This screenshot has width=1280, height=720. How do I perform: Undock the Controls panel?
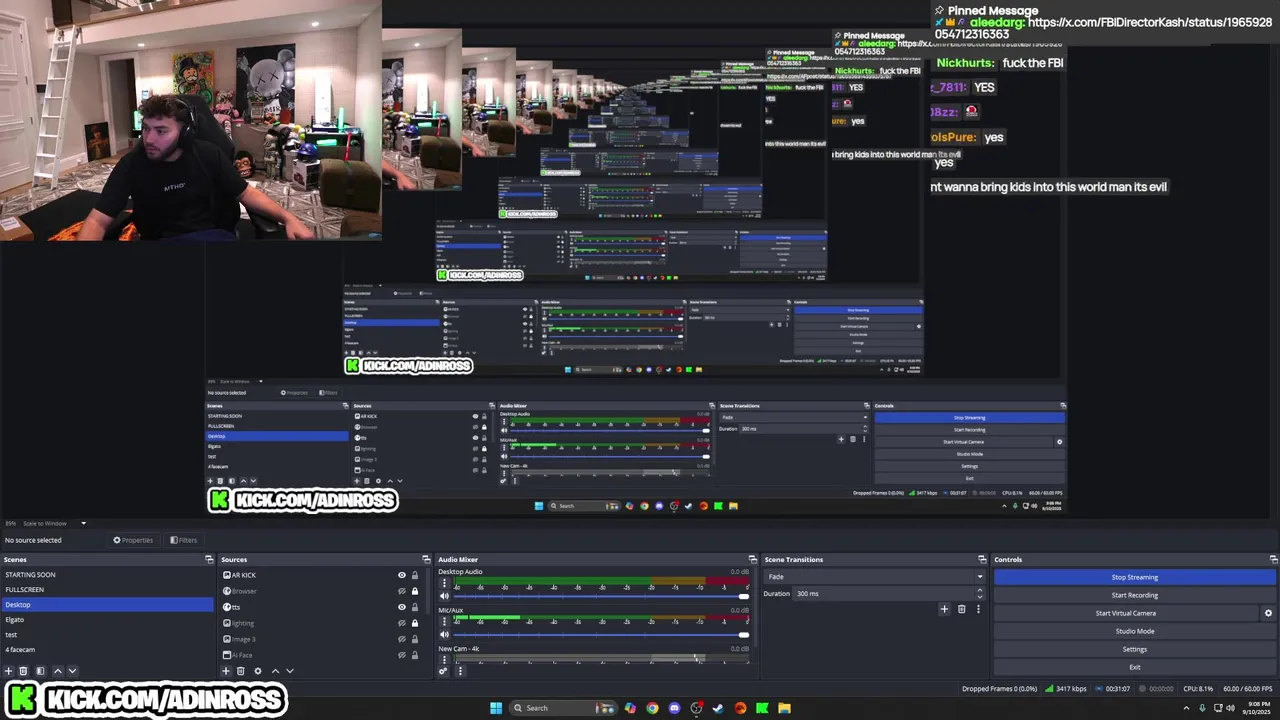1273,559
